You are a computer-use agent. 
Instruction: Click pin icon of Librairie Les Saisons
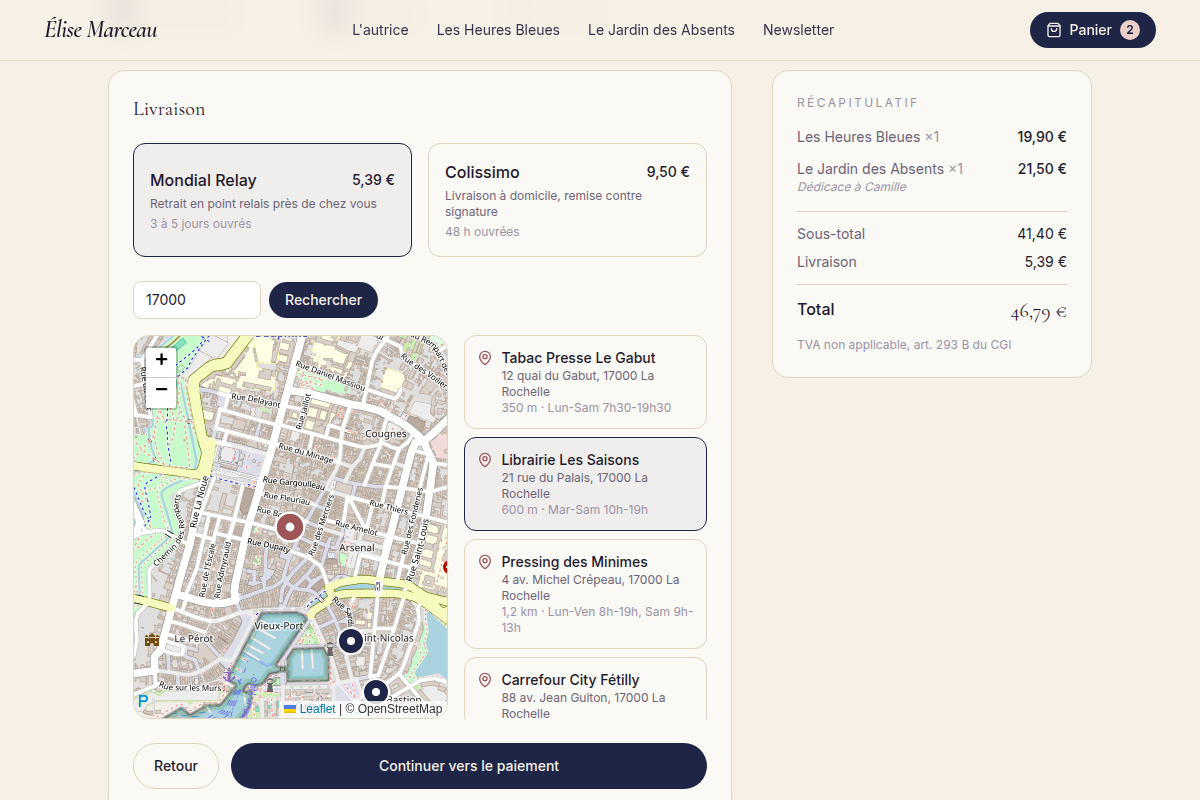(485, 460)
